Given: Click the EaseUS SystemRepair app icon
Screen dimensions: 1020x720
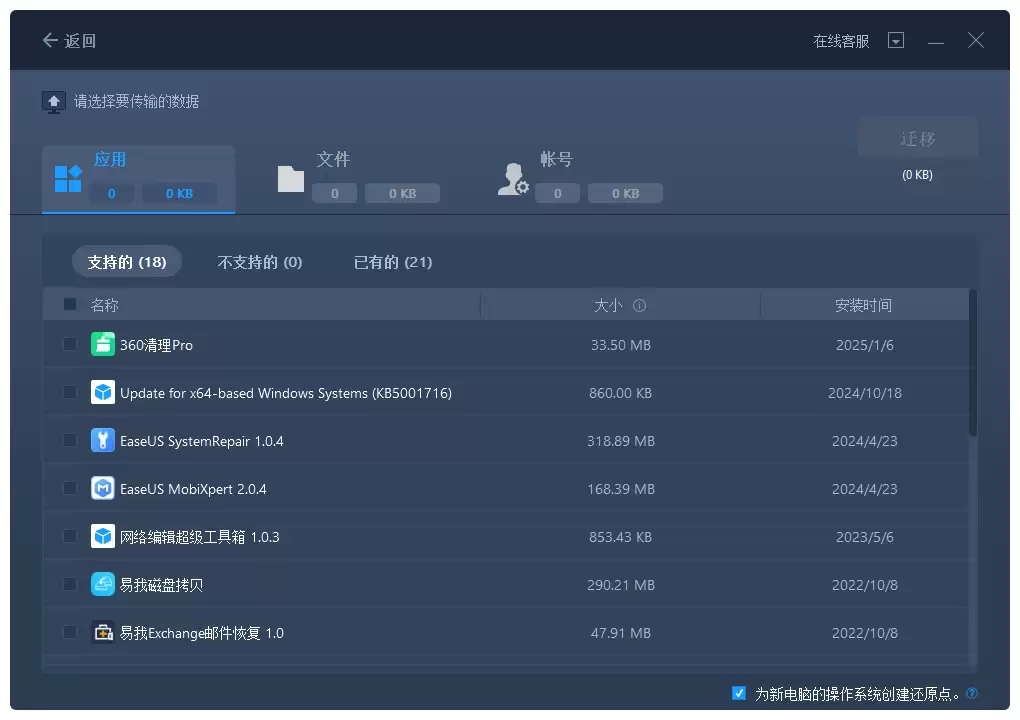Looking at the screenshot, I should [102, 440].
